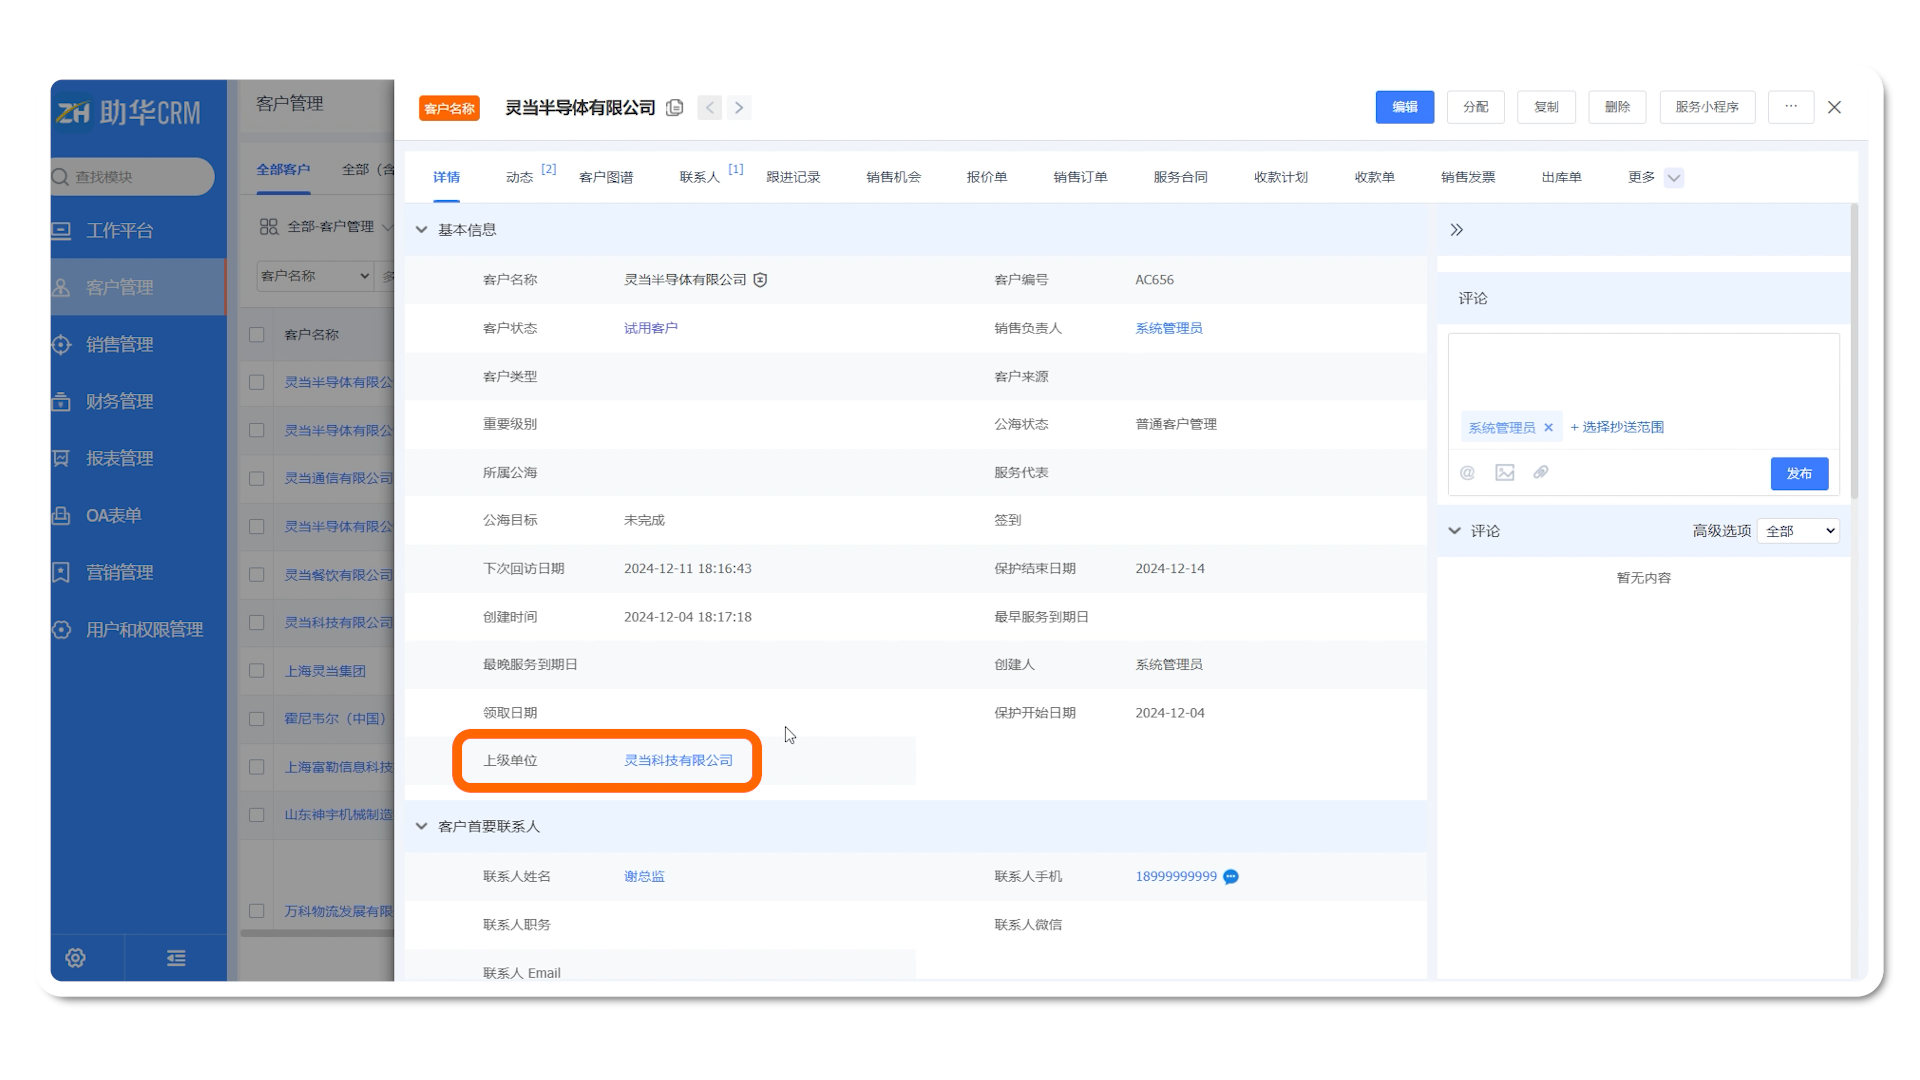
Task: Toggle the select-all checkbox in list header
Action: (257, 335)
